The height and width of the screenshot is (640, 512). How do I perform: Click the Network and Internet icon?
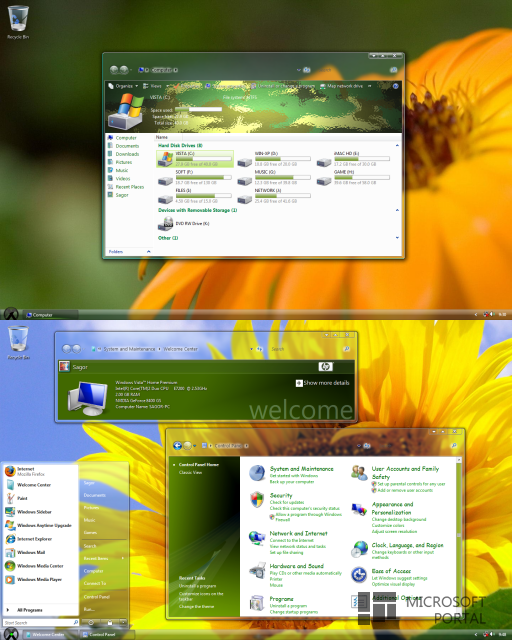(257, 538)
